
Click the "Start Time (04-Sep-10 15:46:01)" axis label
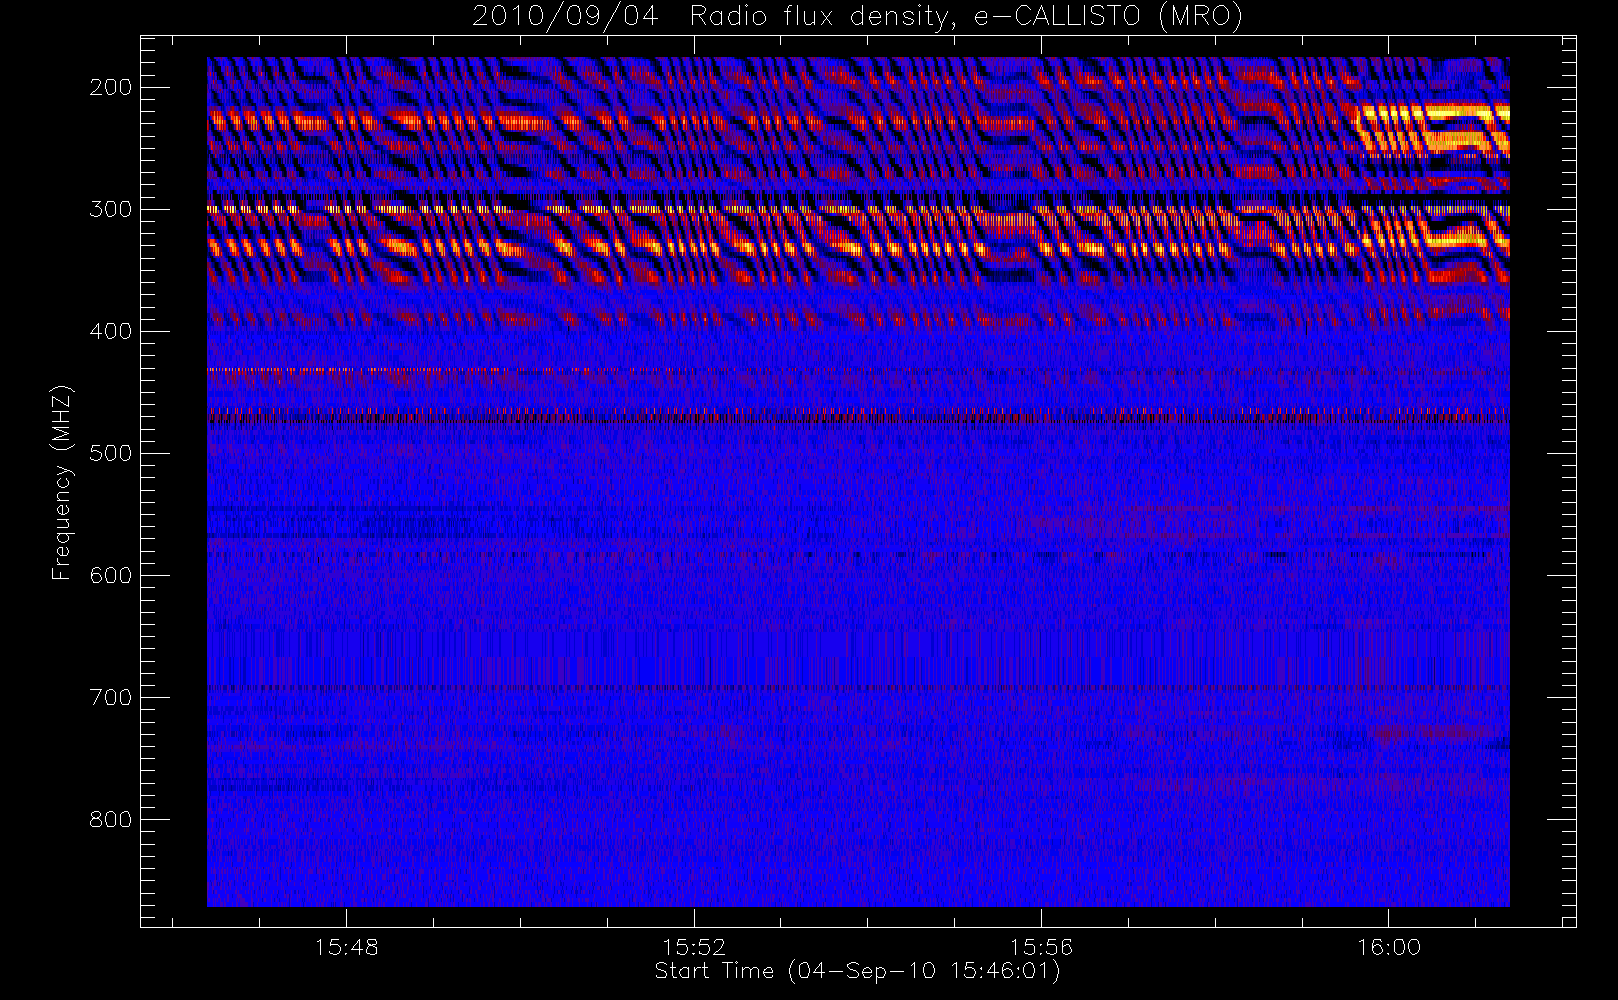pyautogui.click(x=857, y=971)
